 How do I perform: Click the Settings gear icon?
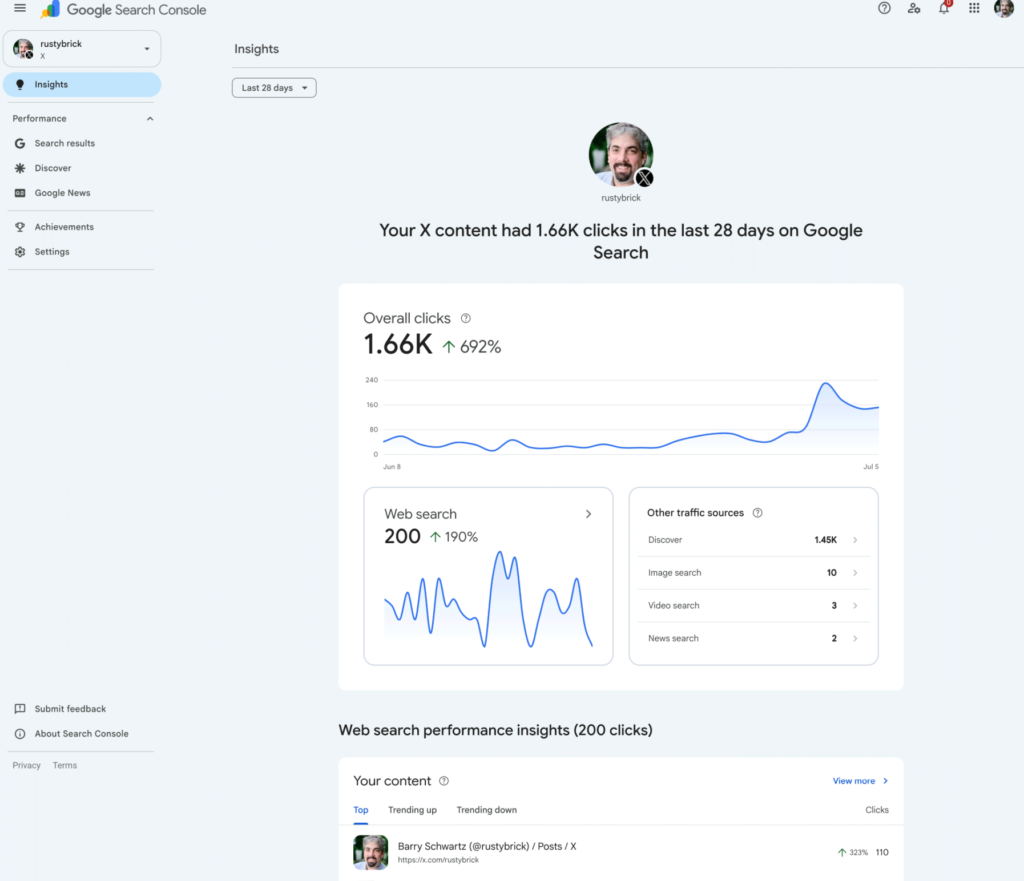(20, 252)
